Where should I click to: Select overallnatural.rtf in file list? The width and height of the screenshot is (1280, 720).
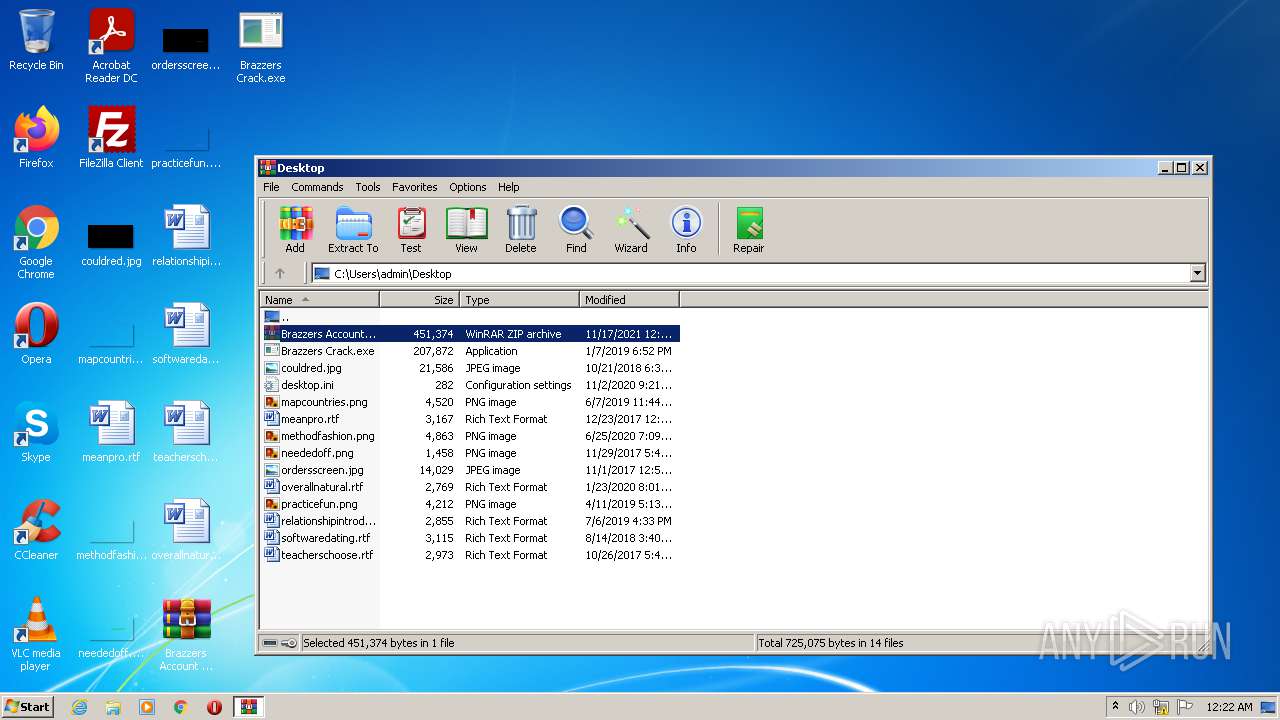pyautogui.click(x=471, y=487)
